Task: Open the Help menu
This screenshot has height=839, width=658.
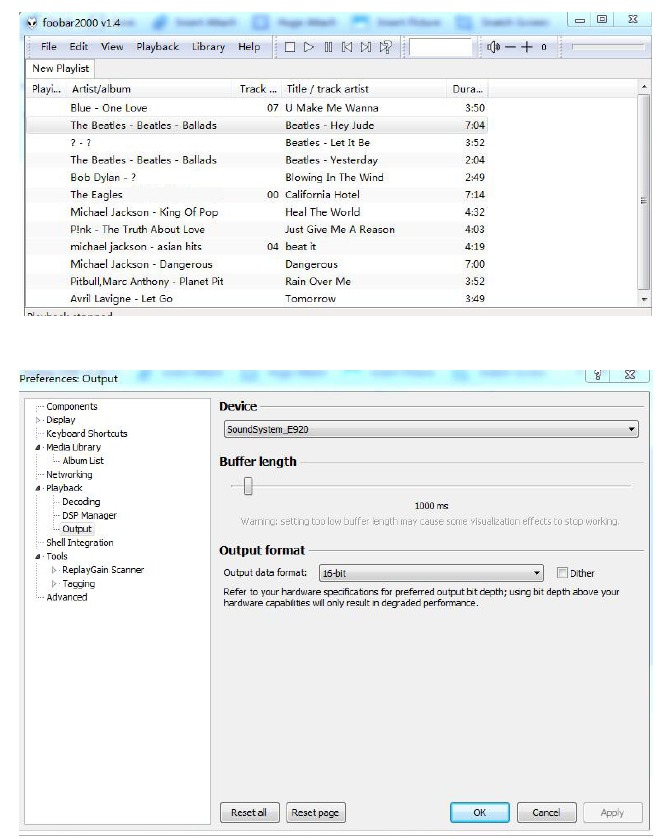Action: 249,47
